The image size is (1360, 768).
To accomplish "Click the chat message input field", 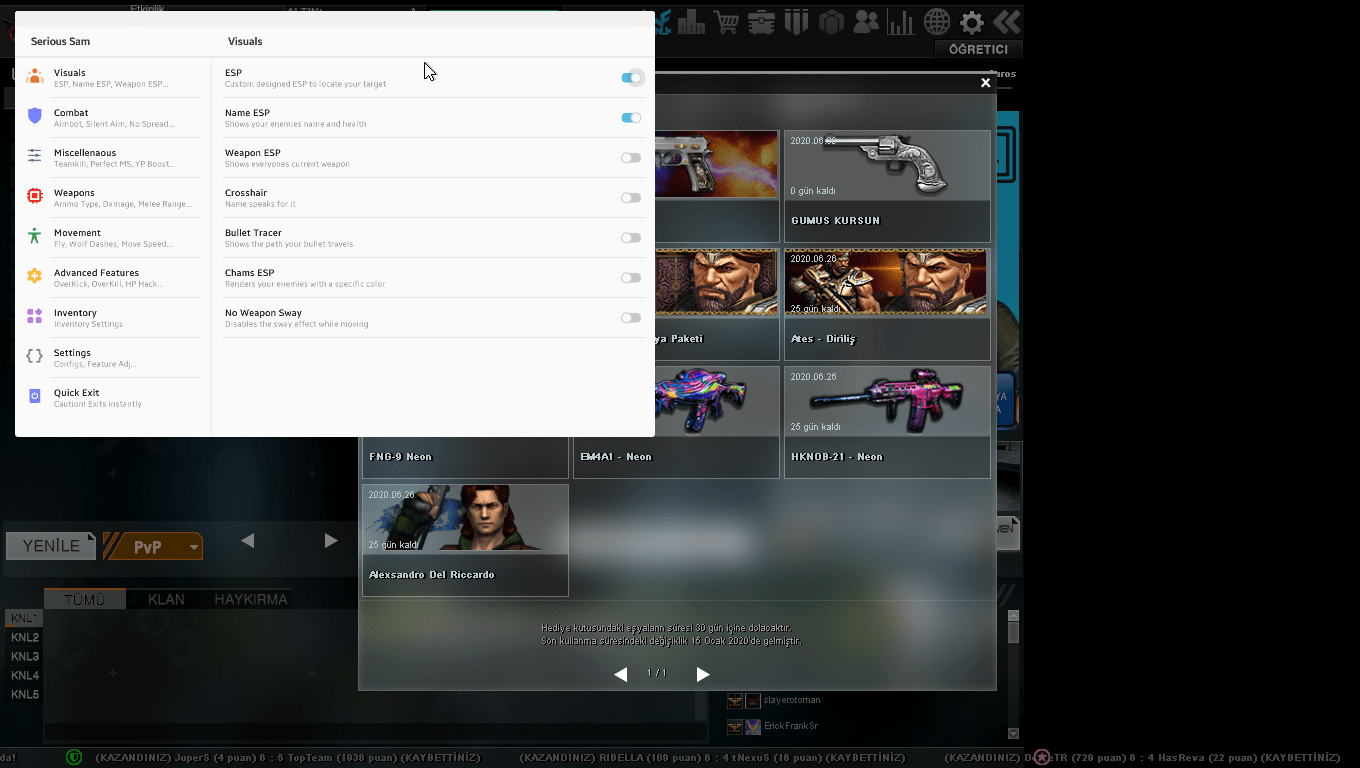I will (375, 732).
